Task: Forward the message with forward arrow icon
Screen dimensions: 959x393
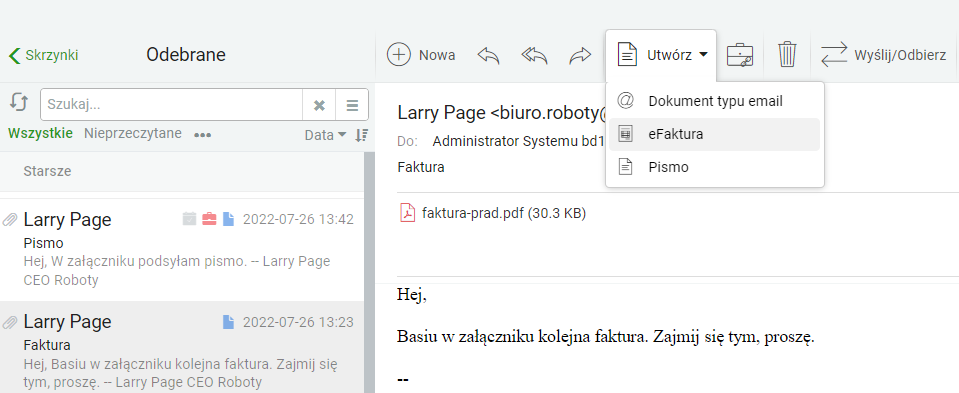Action: click(x=580, y=55)
